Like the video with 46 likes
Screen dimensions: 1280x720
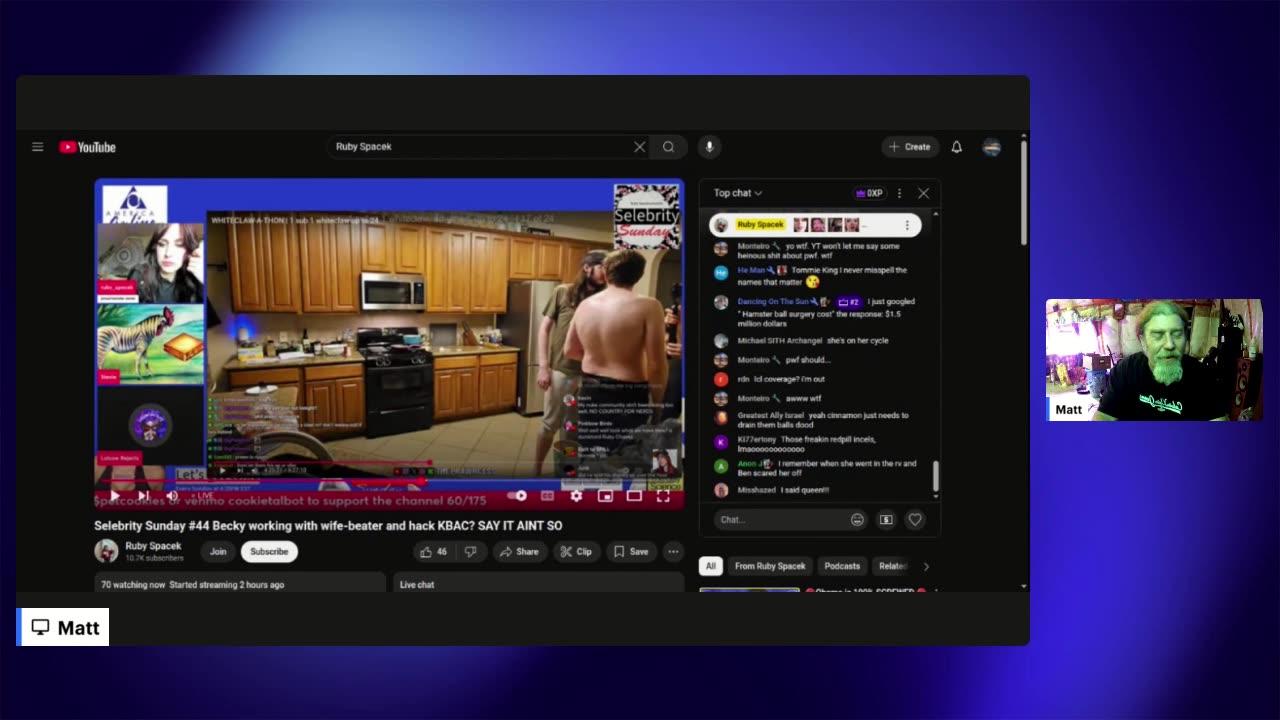[x=434, y=551]
